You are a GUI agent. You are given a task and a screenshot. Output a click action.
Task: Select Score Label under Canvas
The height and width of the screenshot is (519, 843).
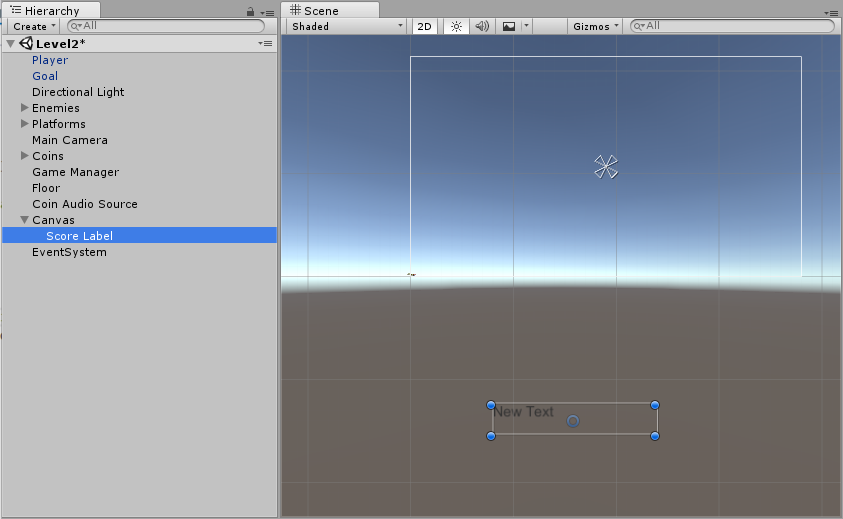pyautogui.click(x=80, y=236)
